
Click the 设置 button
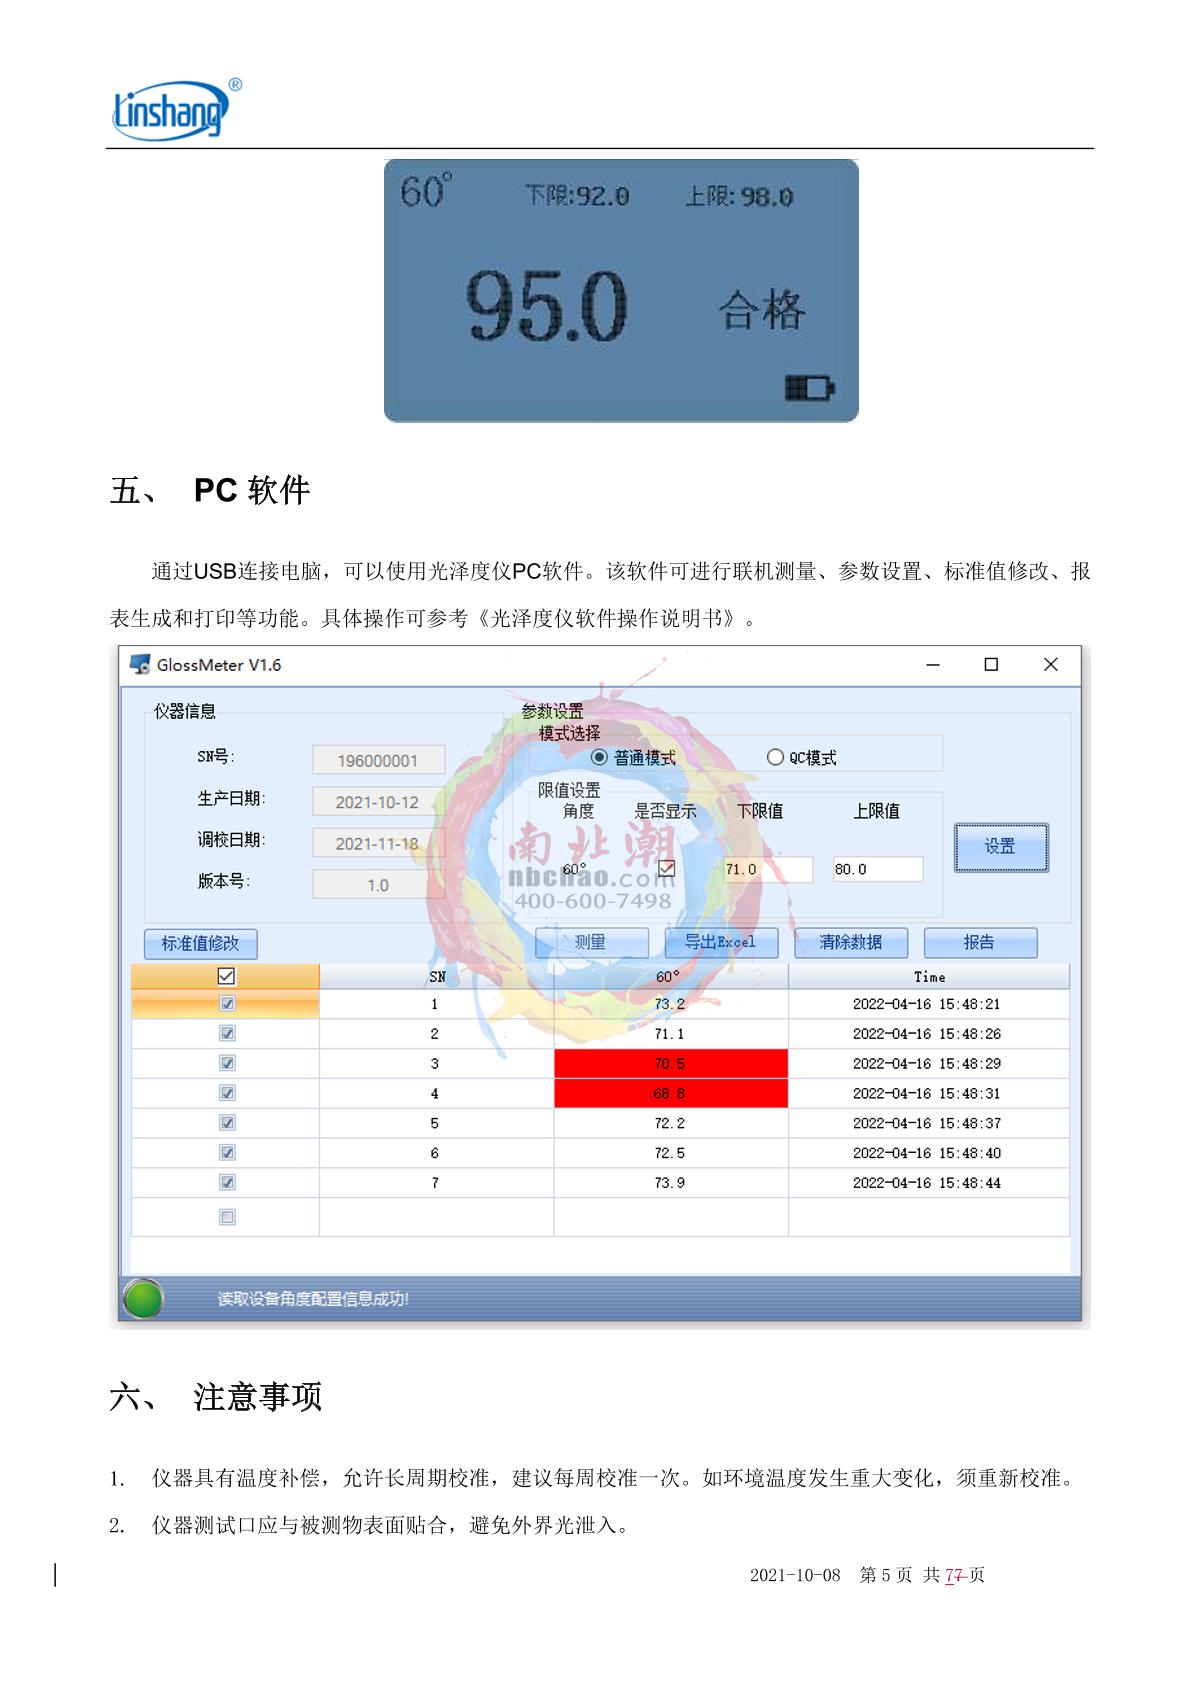click(x=1001, y=847)
